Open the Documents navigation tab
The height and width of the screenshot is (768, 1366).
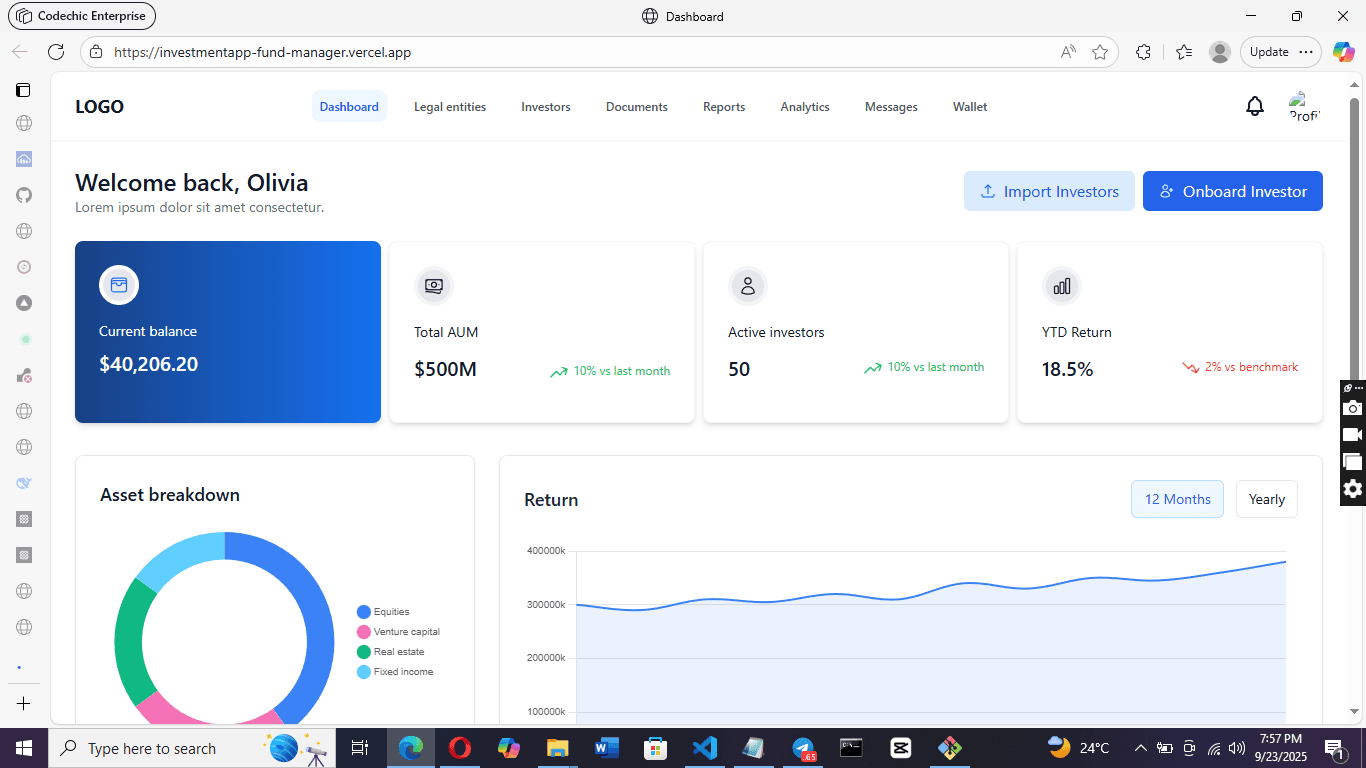pos(637,106)
